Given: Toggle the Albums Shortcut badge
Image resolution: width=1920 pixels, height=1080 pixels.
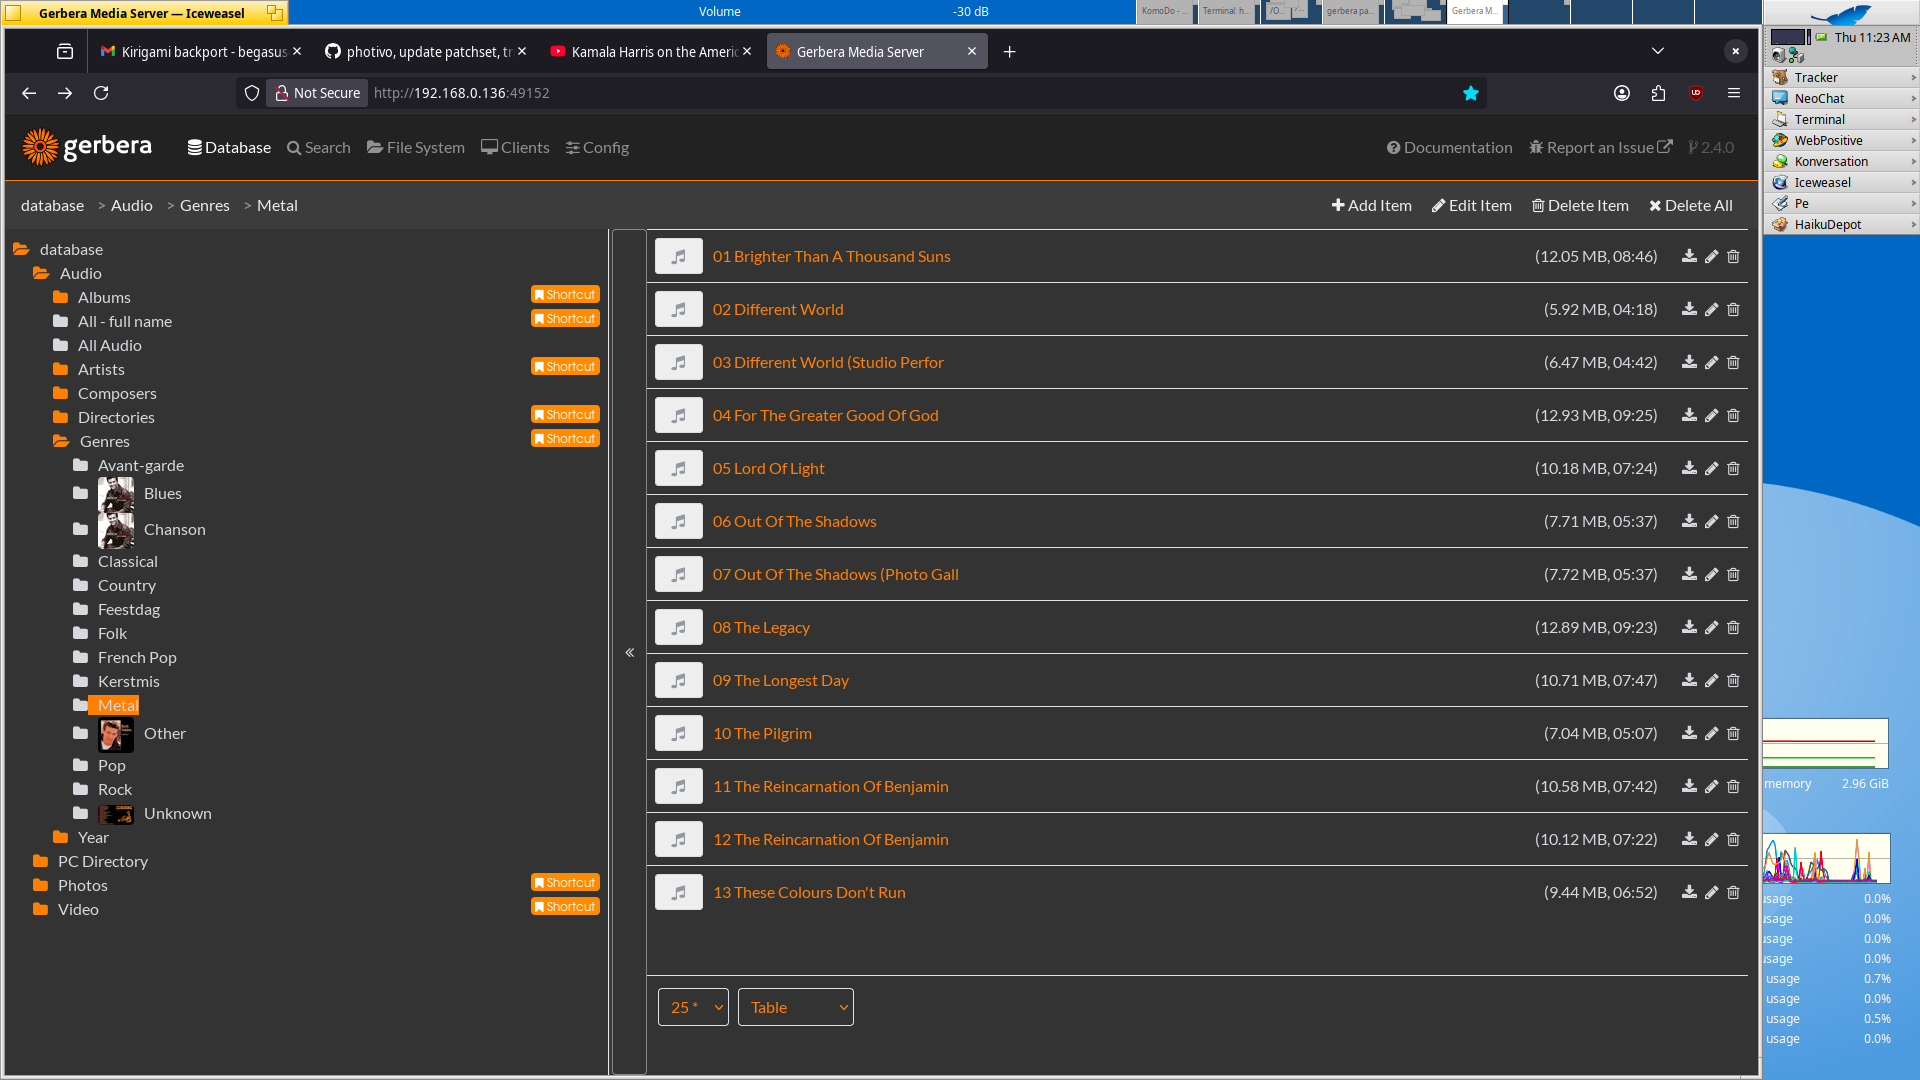Looking at the screenshot, I should 565,295.
